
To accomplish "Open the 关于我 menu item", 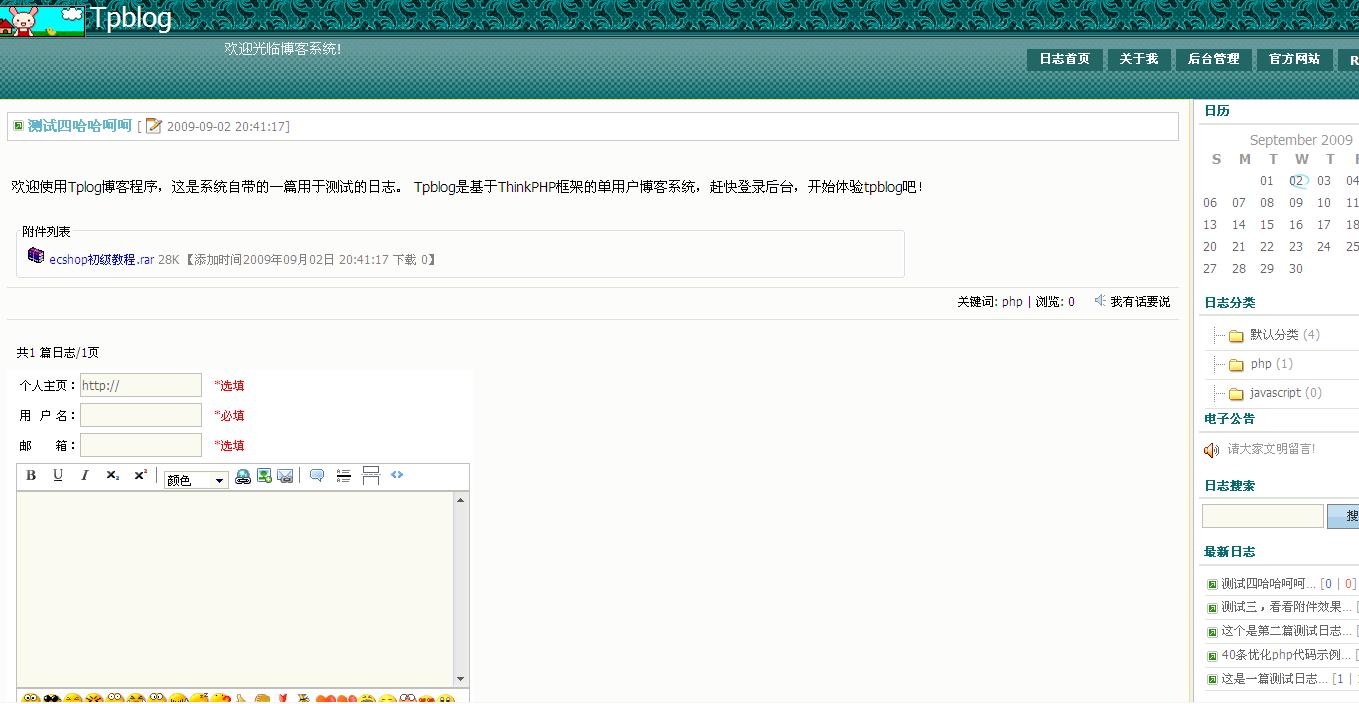I will coord(1138,59).
